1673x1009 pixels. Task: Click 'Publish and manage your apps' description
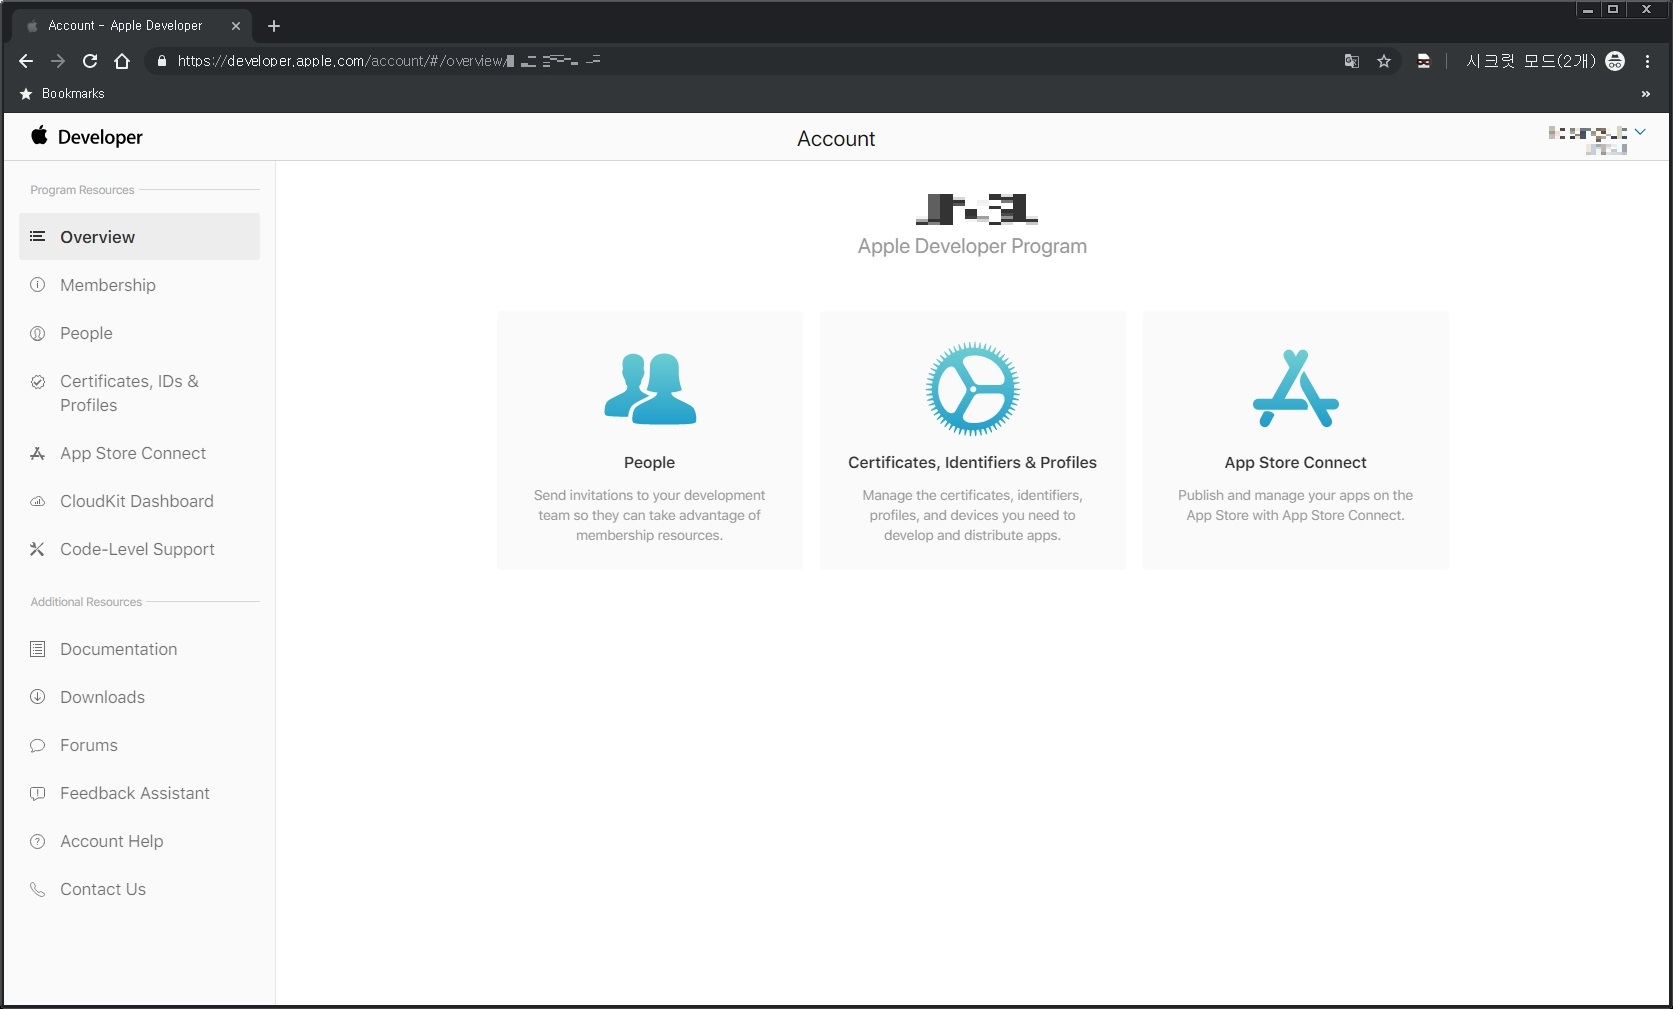point(1295,495)
